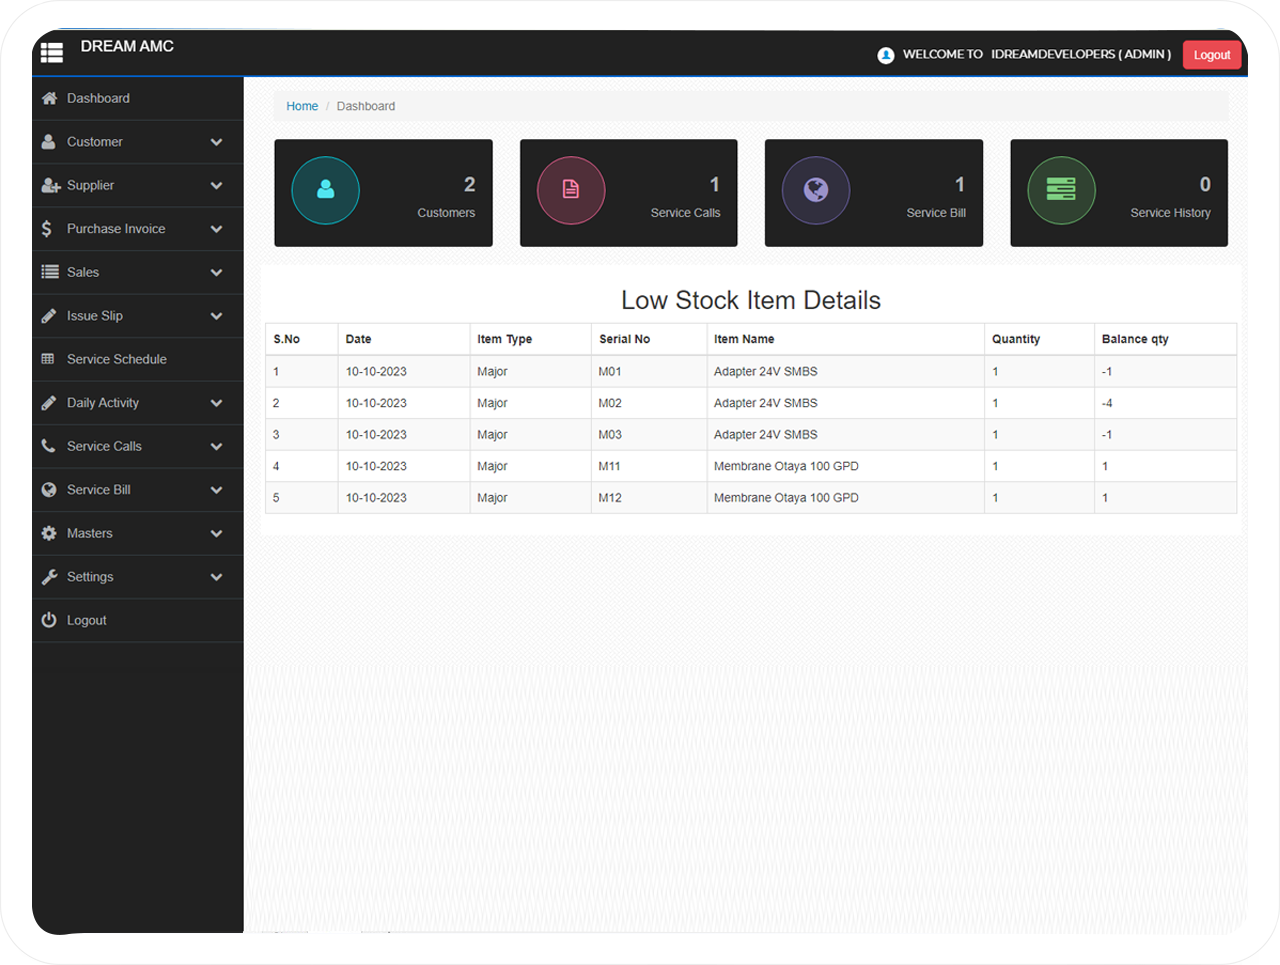Expand the Masters submenu chevron
This screenshot has width=1280, height=965.
[216, 533]
